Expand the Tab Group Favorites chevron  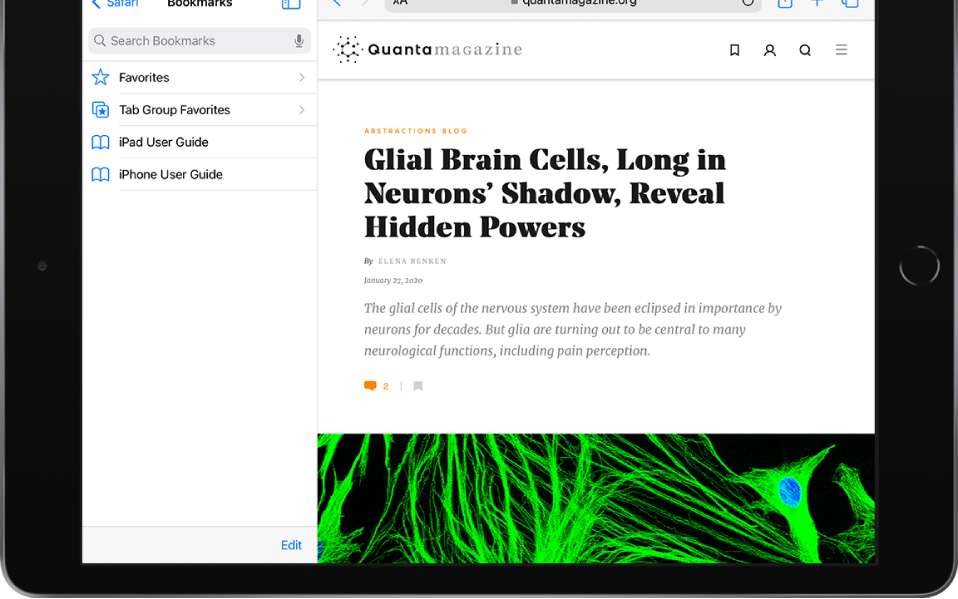pyautogui.click(x=302, y=110)
